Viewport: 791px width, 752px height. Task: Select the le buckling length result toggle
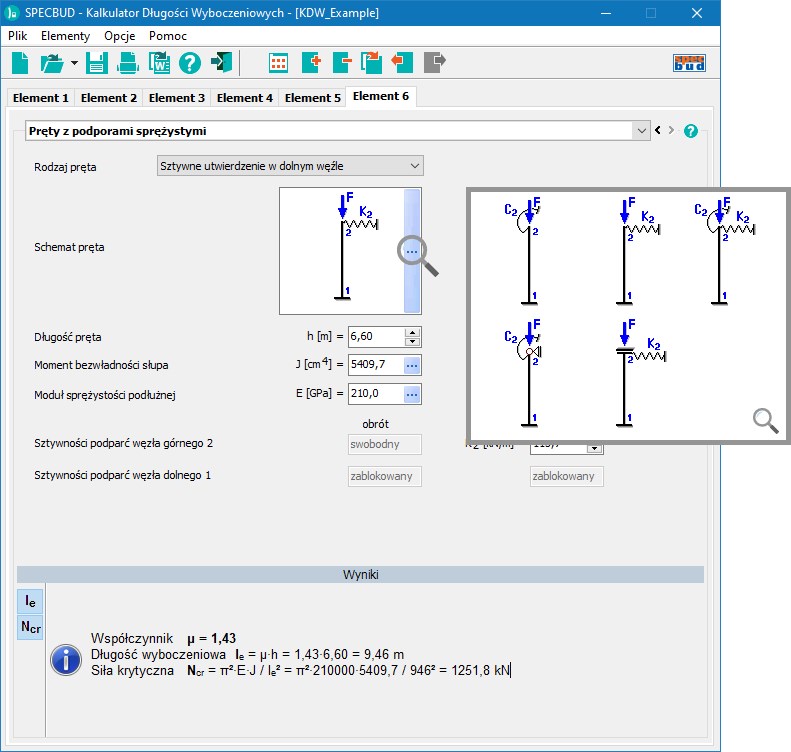click(31, 601)
